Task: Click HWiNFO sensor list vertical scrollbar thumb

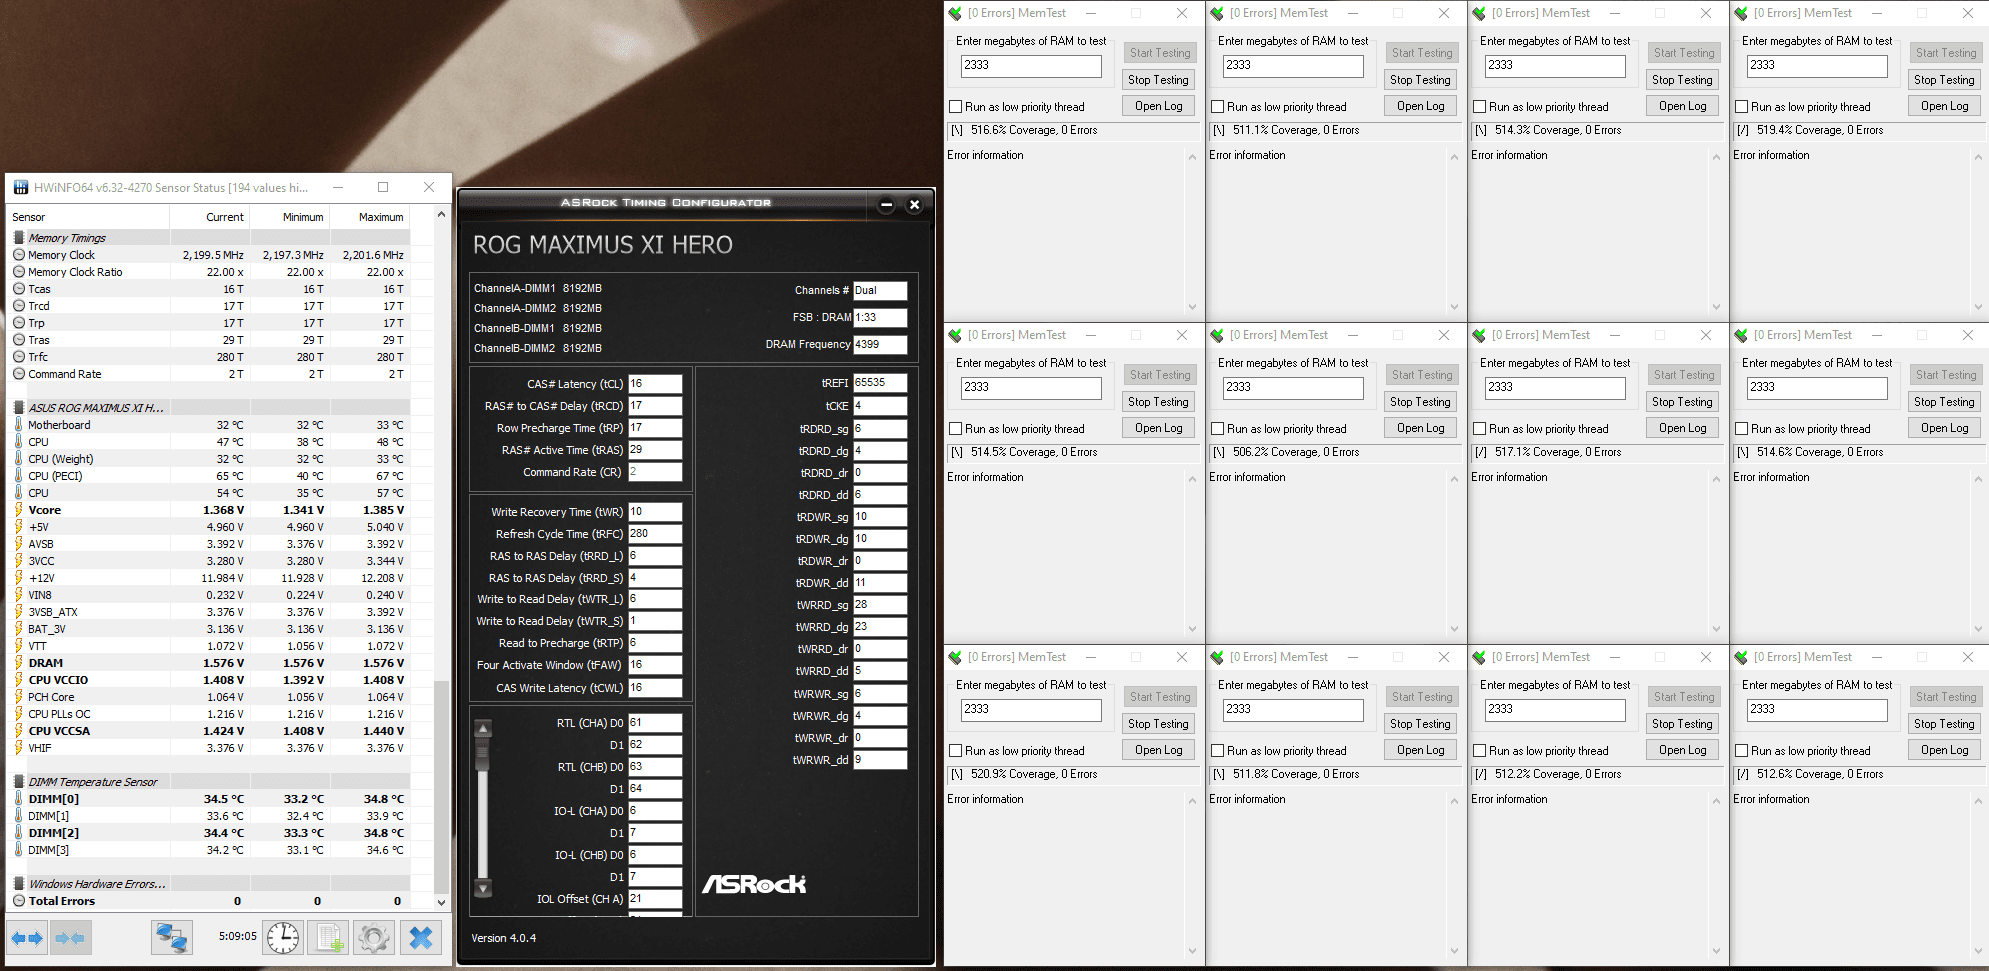Action: point(441,787)
